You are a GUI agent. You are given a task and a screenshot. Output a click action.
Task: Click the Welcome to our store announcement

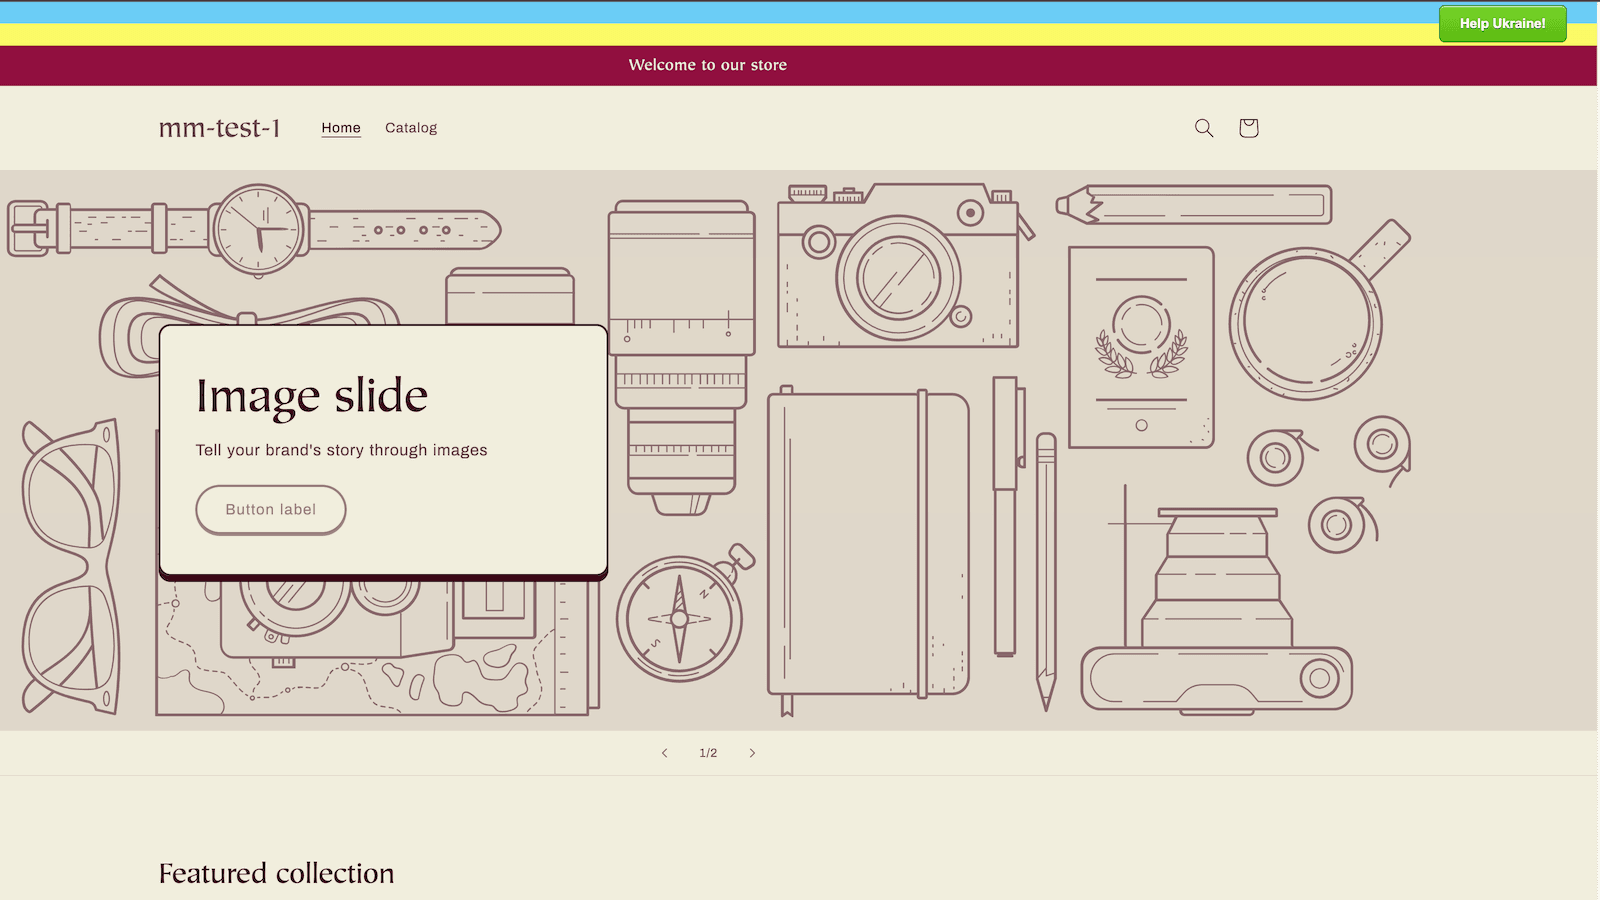707,65
